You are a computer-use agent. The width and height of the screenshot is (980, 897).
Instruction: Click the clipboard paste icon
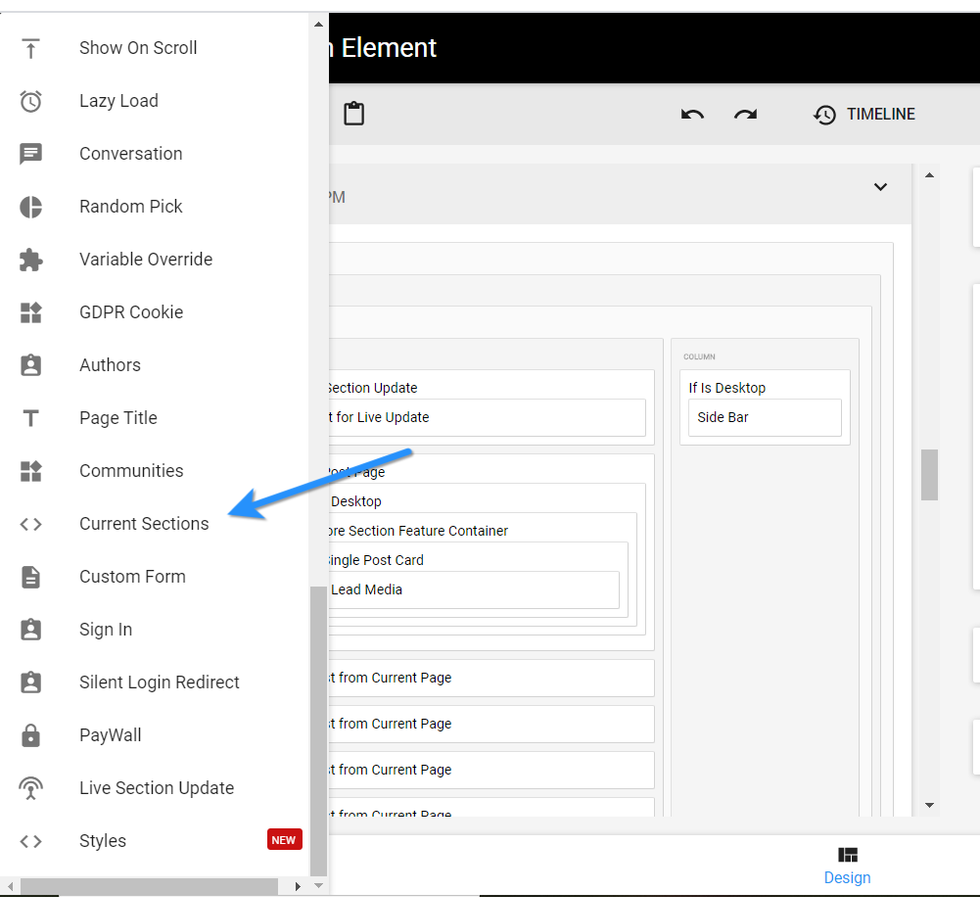click(354, 114)
